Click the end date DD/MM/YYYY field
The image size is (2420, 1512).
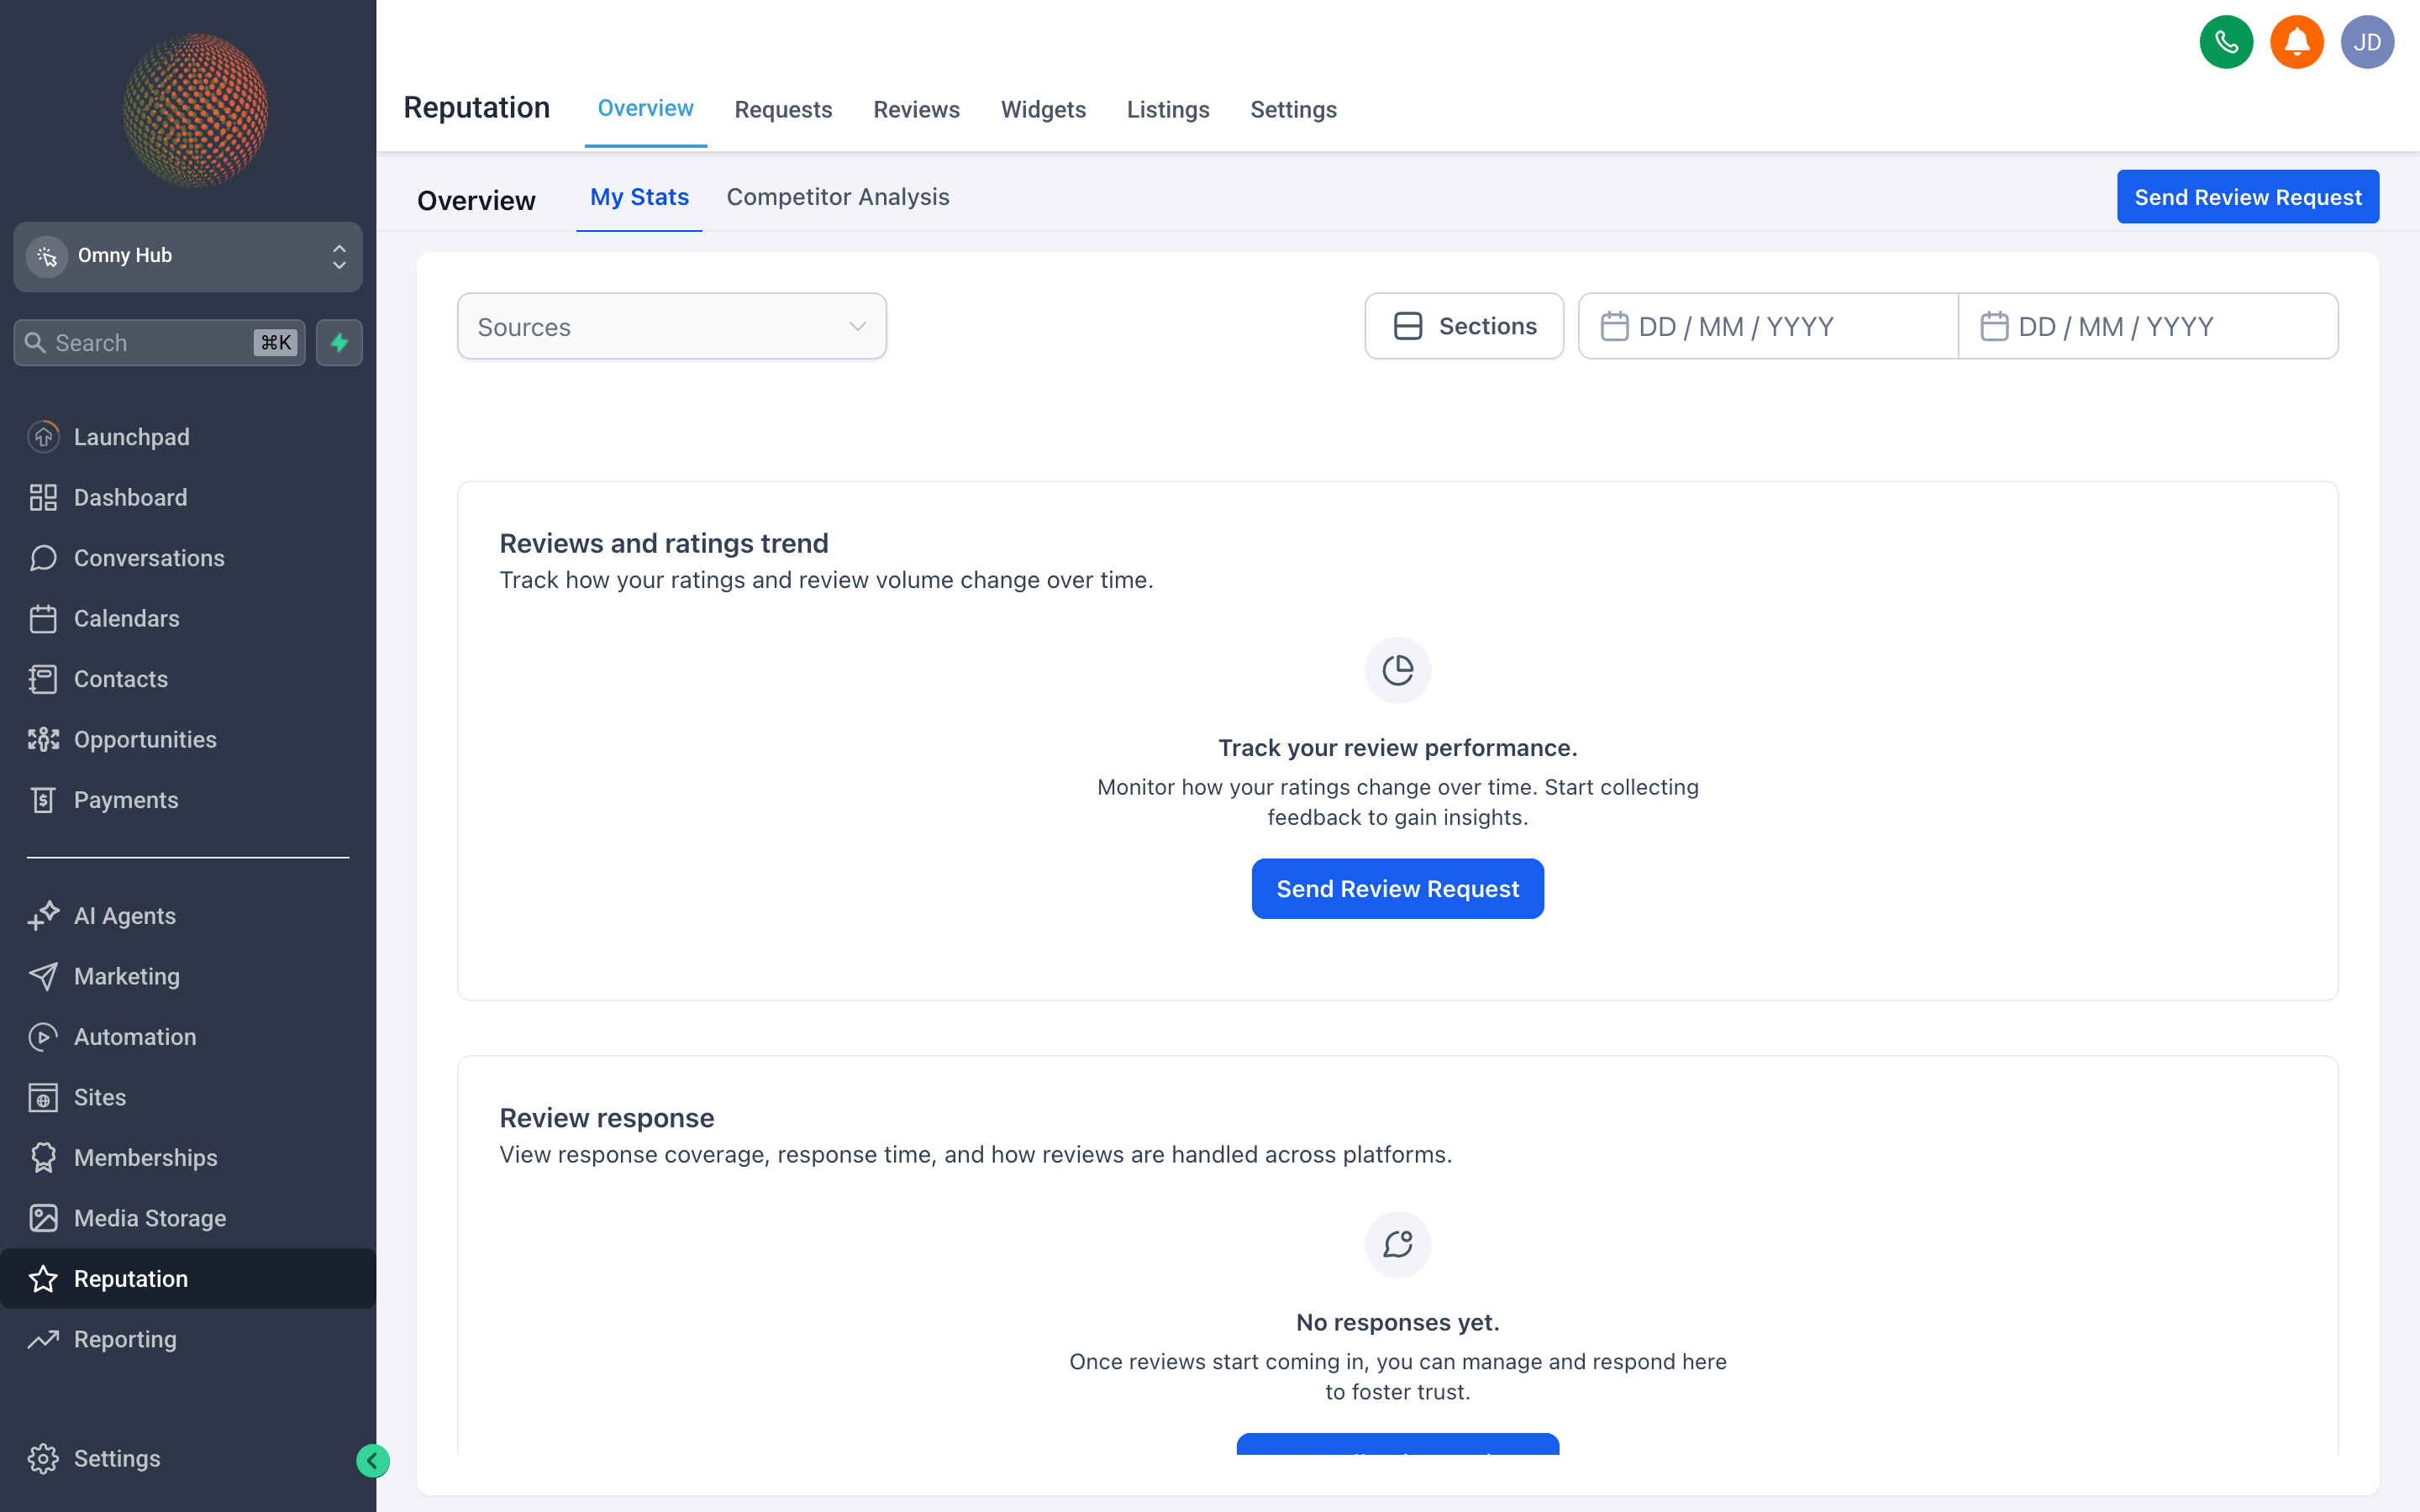(x=2147, y=326)
